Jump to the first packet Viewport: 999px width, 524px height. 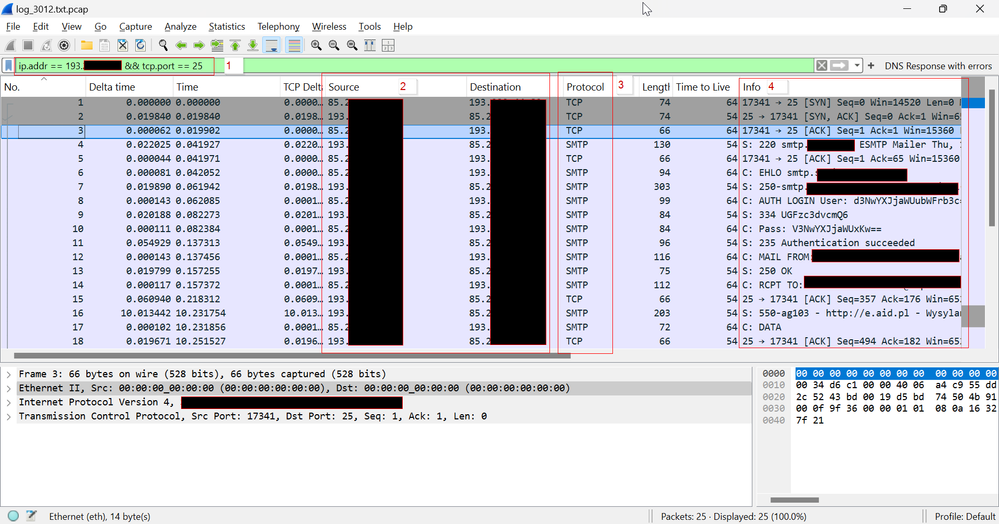pyautogui.click(x=235, y=45)
